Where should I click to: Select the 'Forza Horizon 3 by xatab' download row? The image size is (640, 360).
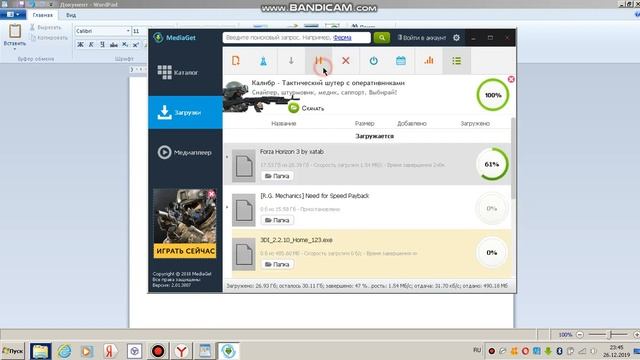pos(367,164)
